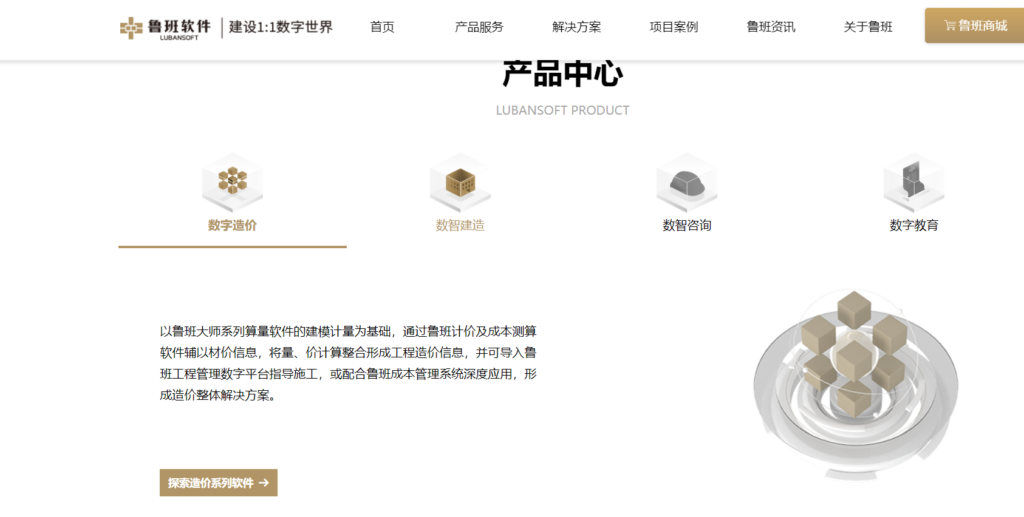
Task: Open the 首页 navigation menu item
Action: (382, 27)
